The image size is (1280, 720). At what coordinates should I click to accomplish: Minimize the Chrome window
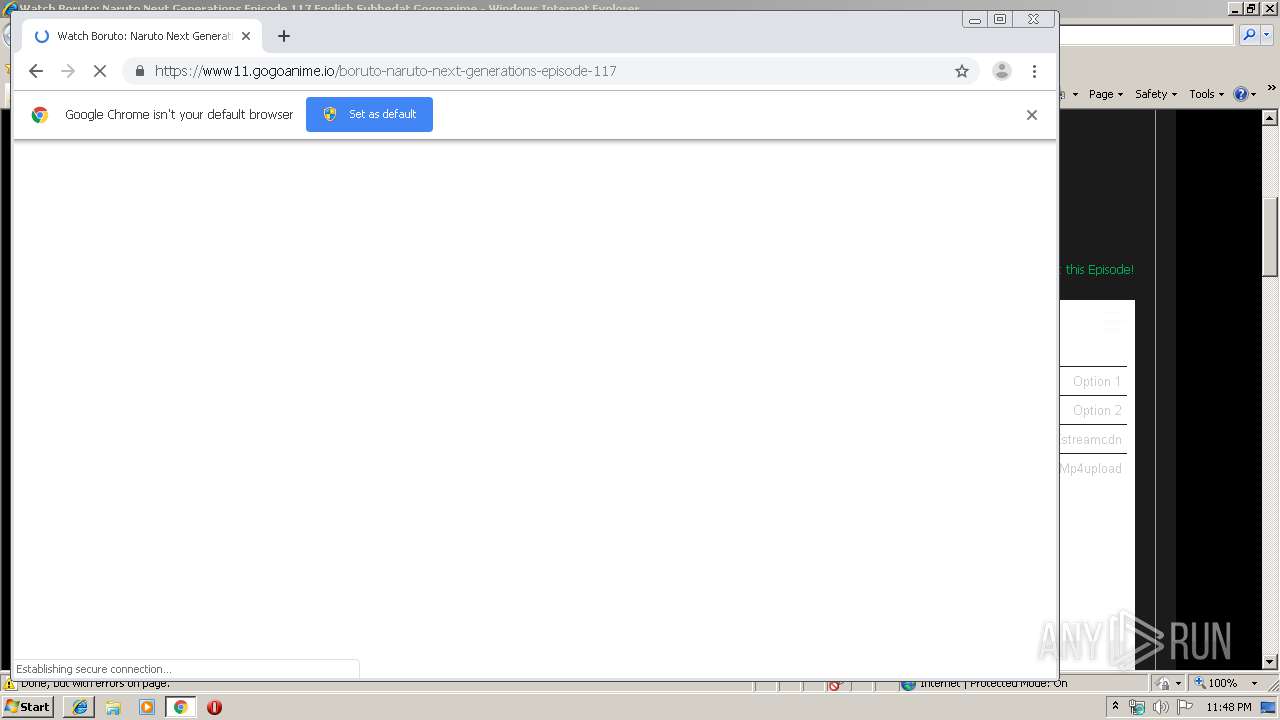pos(975,19)
